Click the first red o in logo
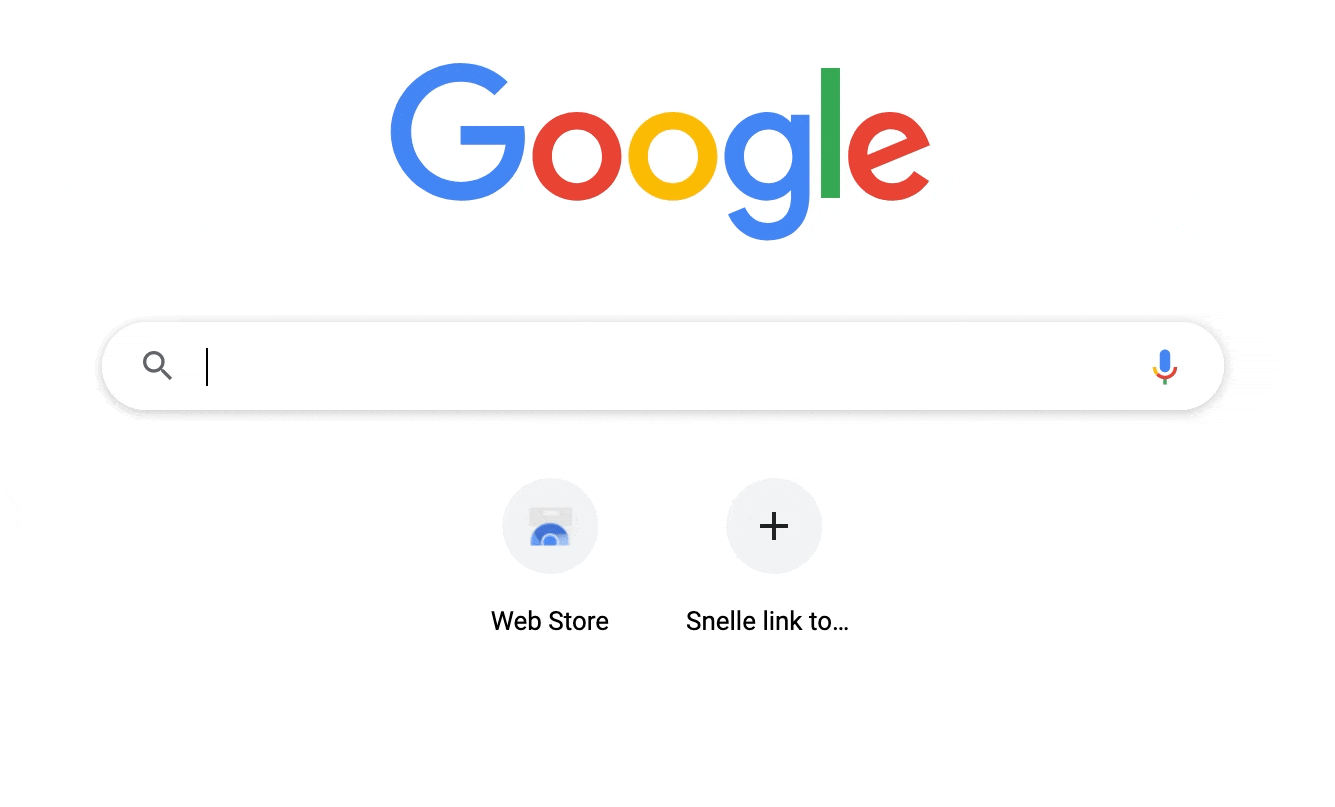This screenshot has height=807, width=1335. (577, 156)
